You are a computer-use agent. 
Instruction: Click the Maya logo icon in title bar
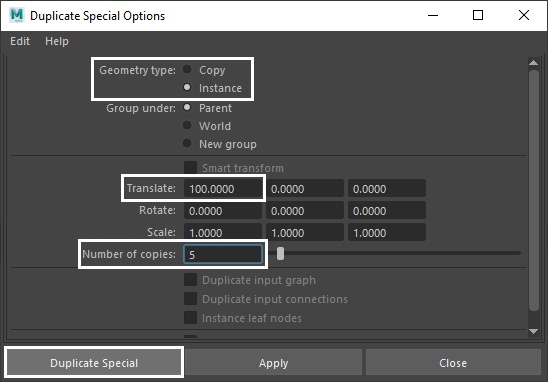point(16,15)
